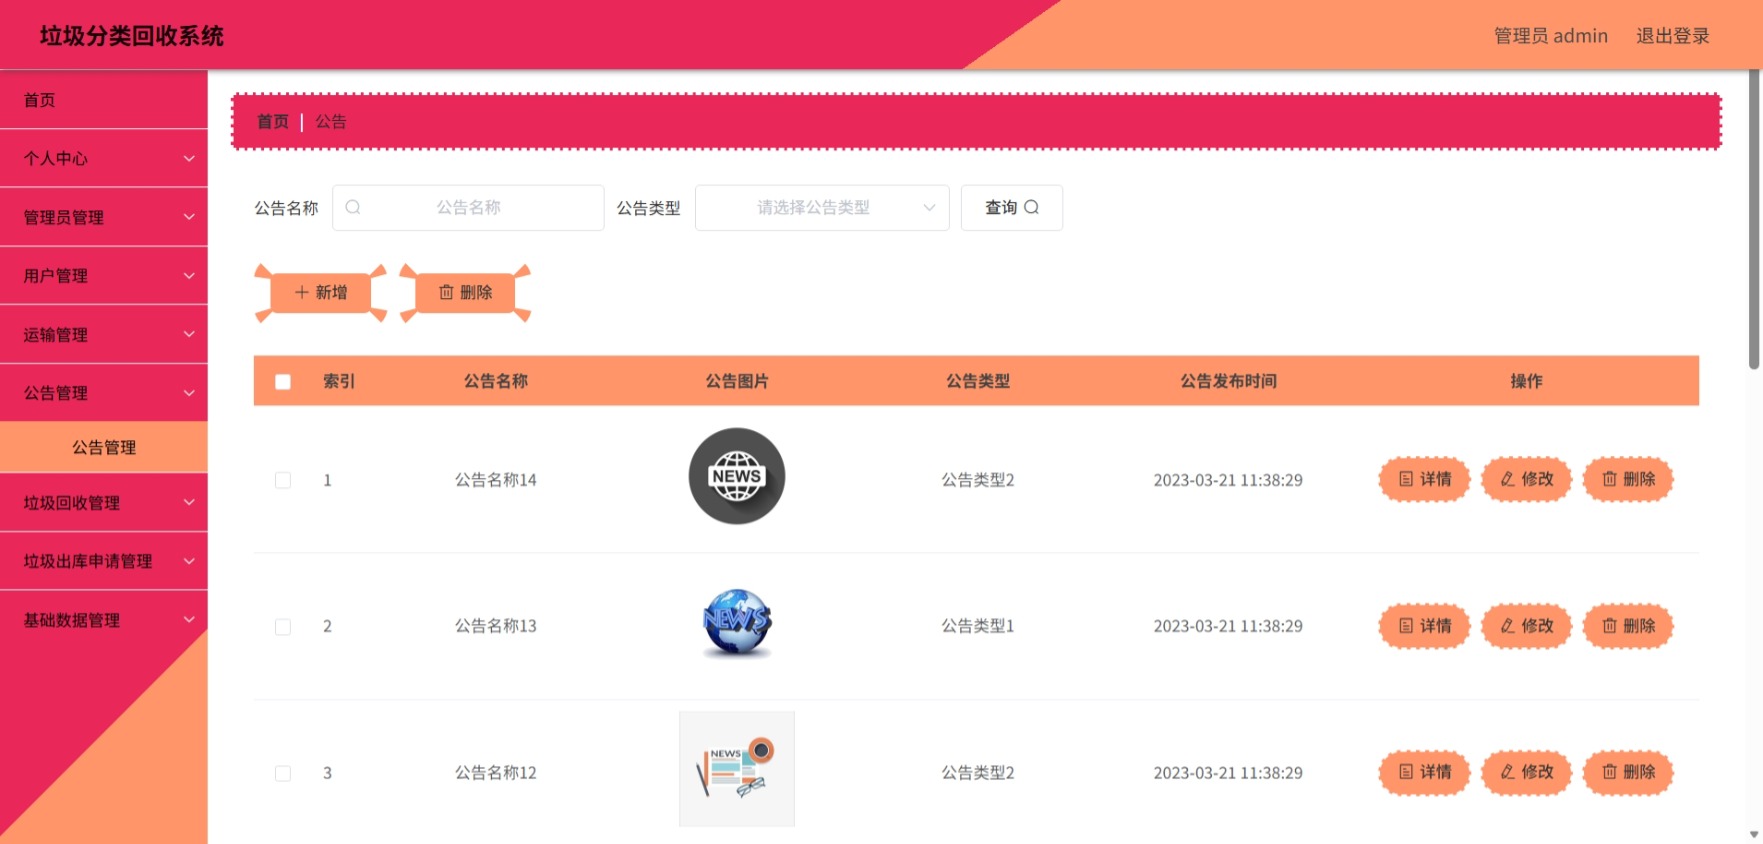
Task: Click 详情 document icon for 公告名称12
Action: [x=1405, y=772]
